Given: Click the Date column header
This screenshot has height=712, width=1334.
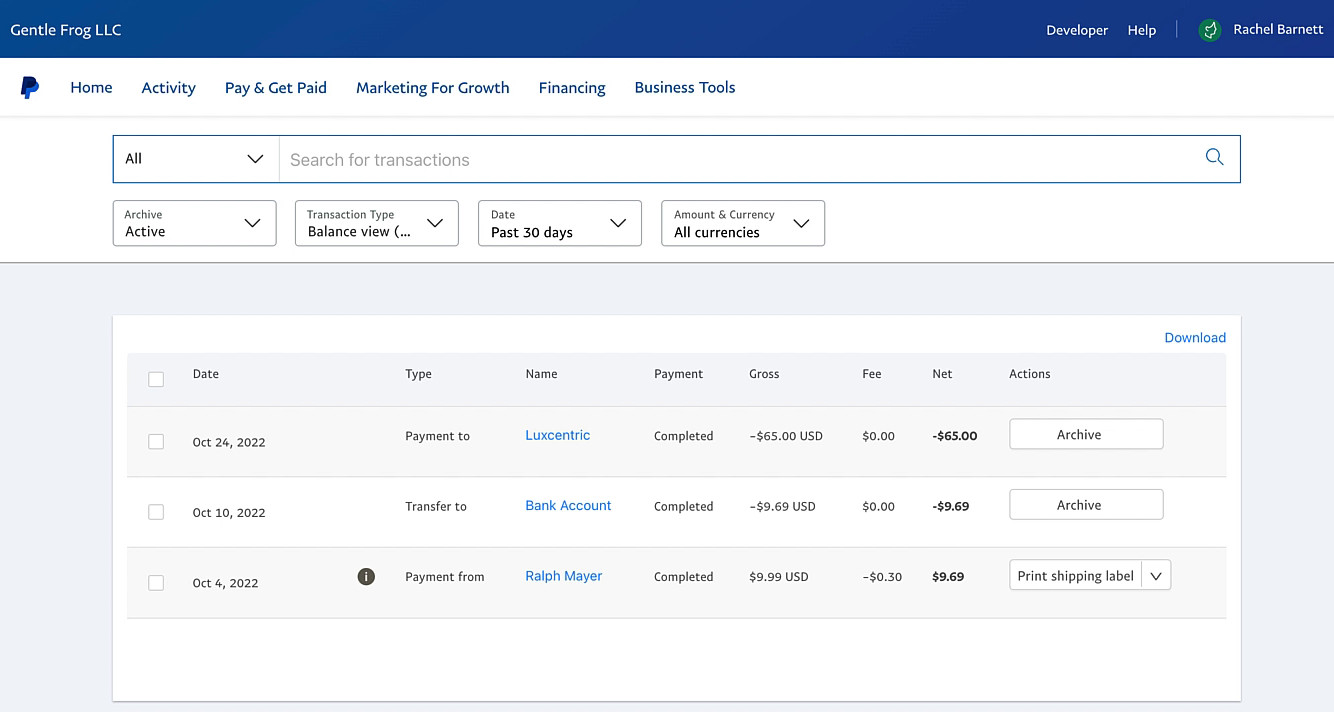Looking at the screenshot, I should coord(205,374).
